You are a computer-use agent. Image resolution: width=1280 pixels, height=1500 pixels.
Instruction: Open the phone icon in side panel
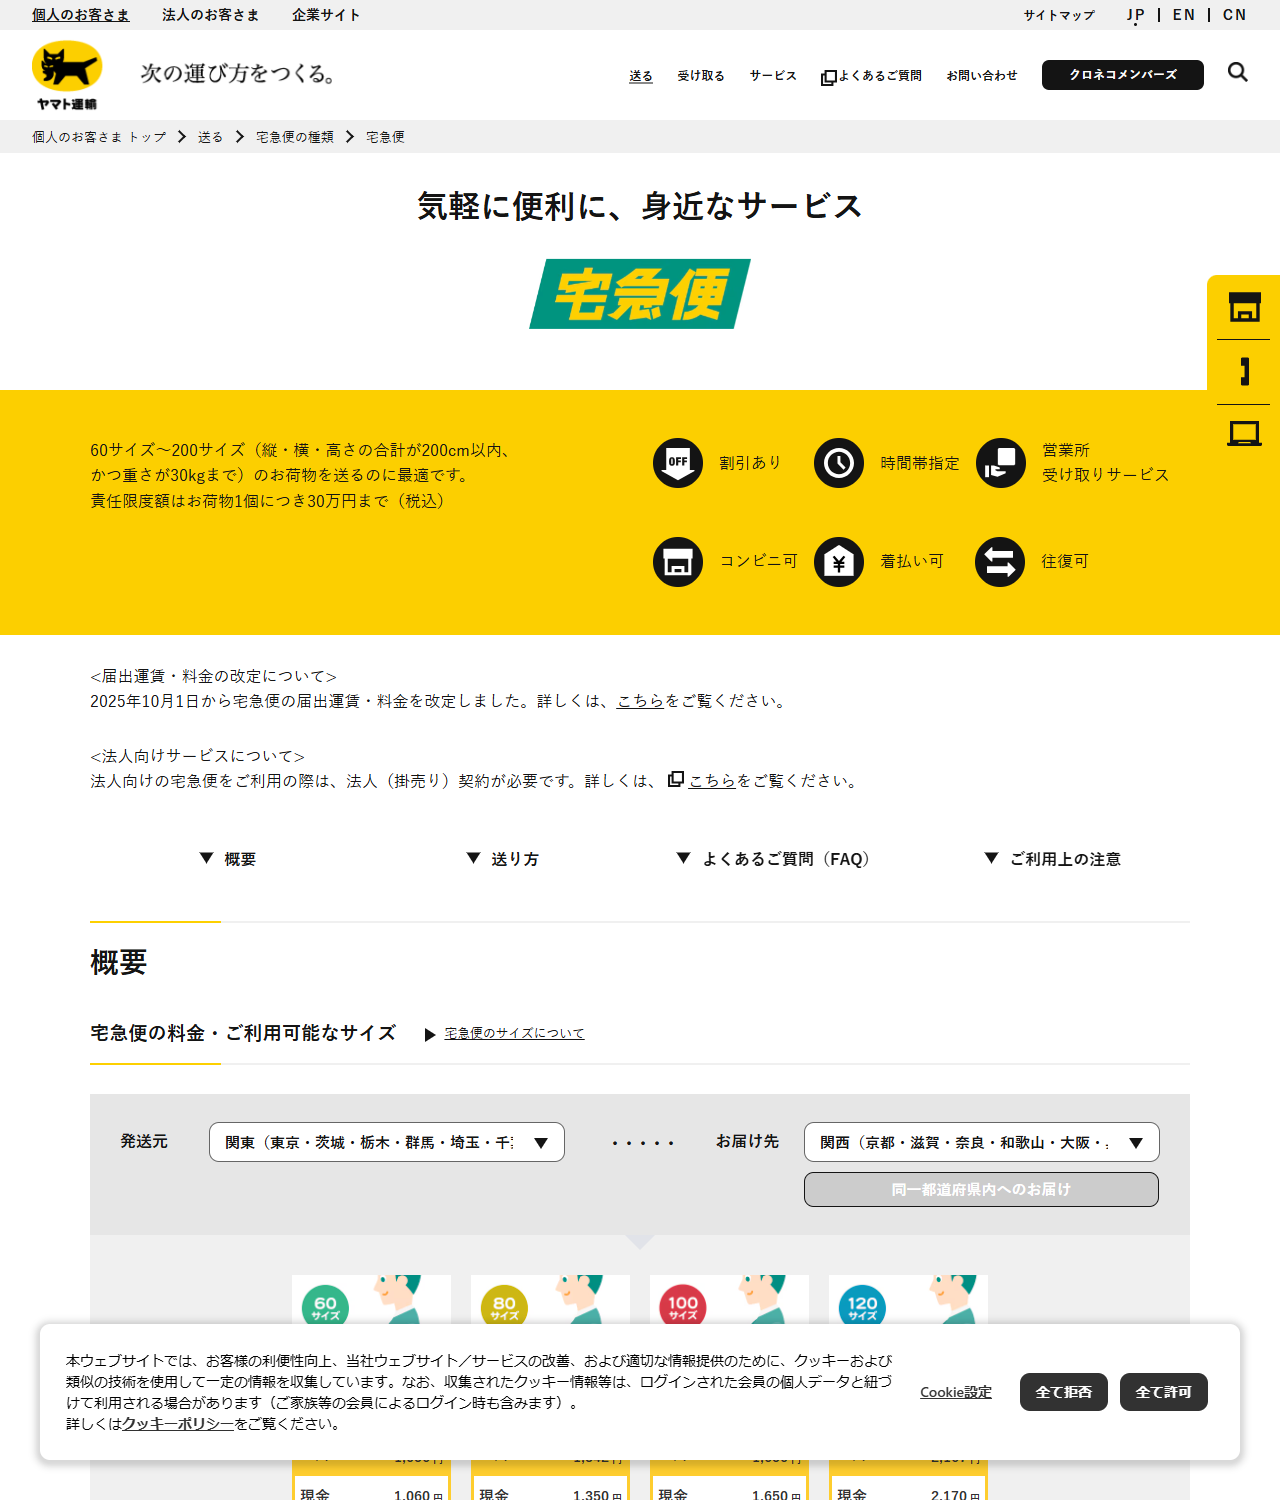click(1244, 372)
